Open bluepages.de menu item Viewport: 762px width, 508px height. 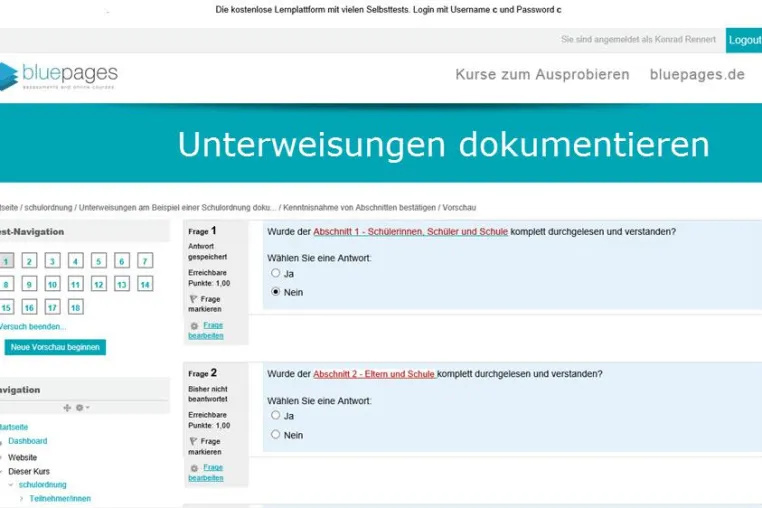[697, 74]
